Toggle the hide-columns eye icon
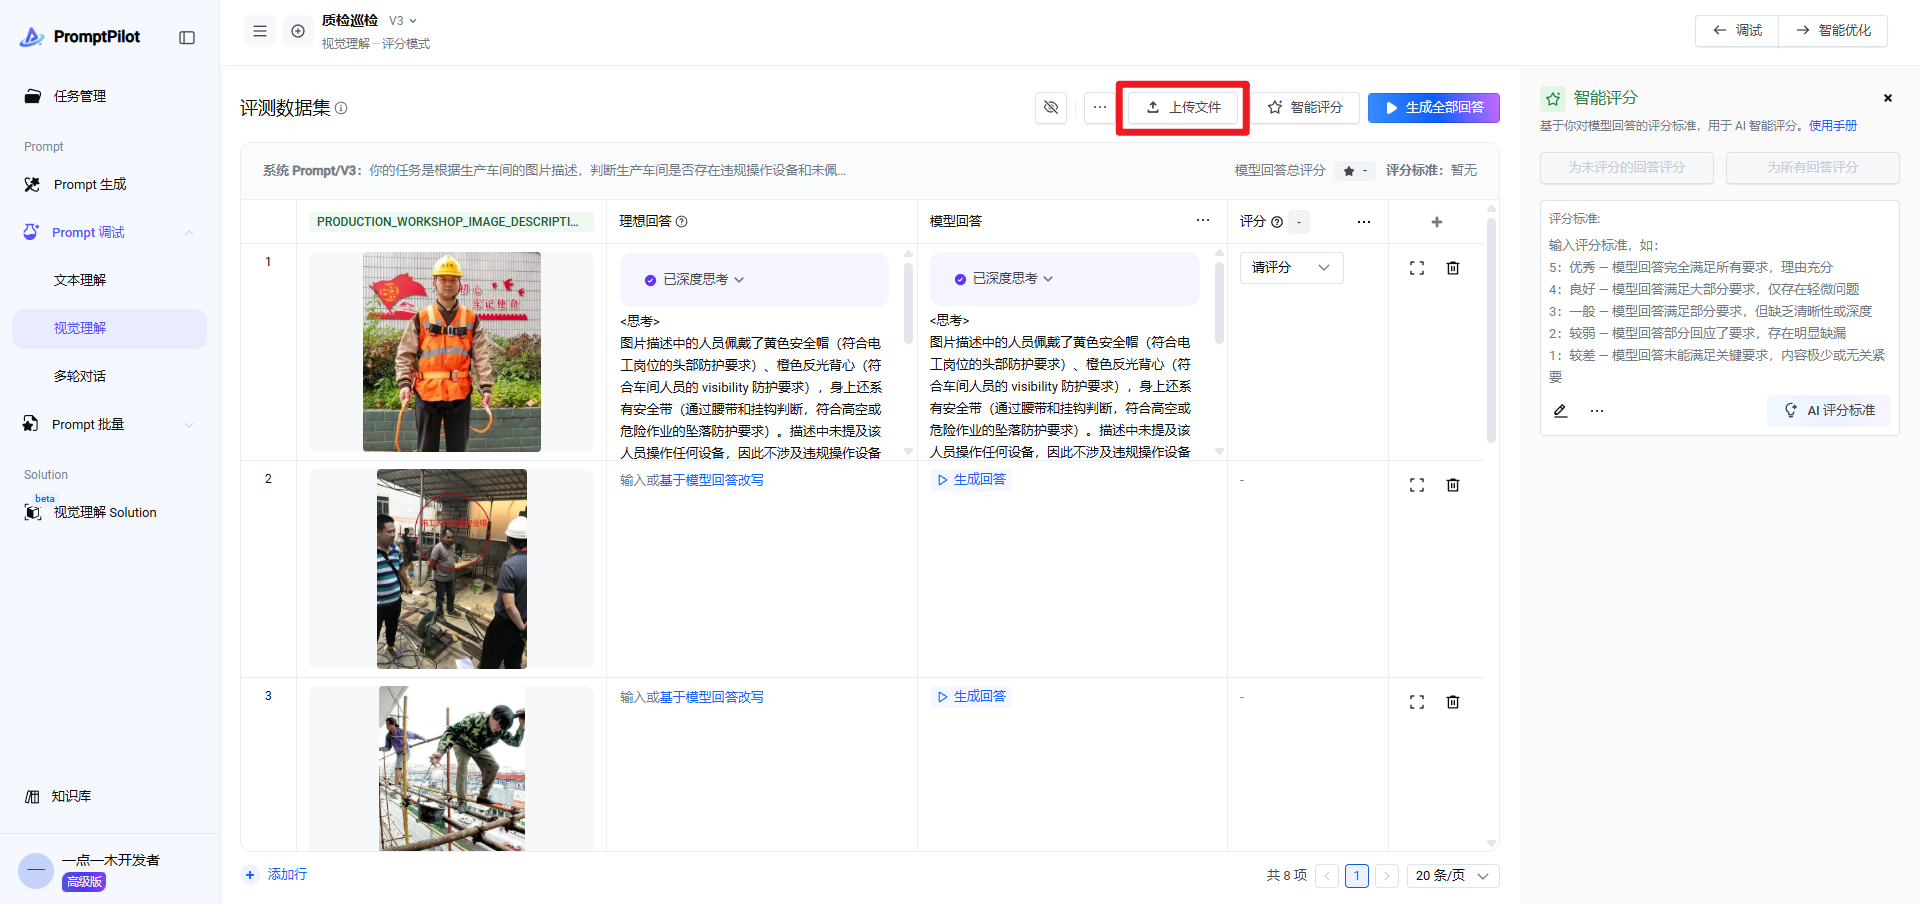Screen dimensions: 1920x904 (1051, 107)
